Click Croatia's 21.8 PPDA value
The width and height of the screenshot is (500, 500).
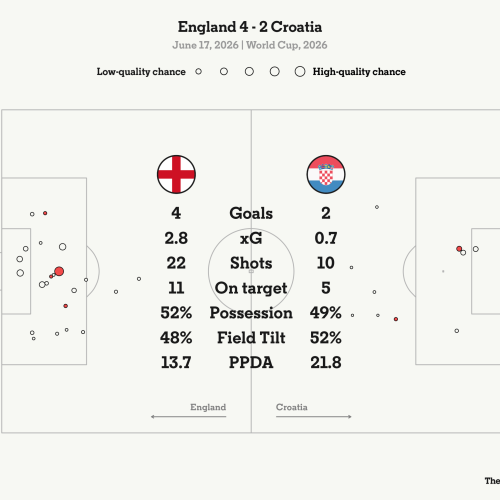(x=326, y=363)
